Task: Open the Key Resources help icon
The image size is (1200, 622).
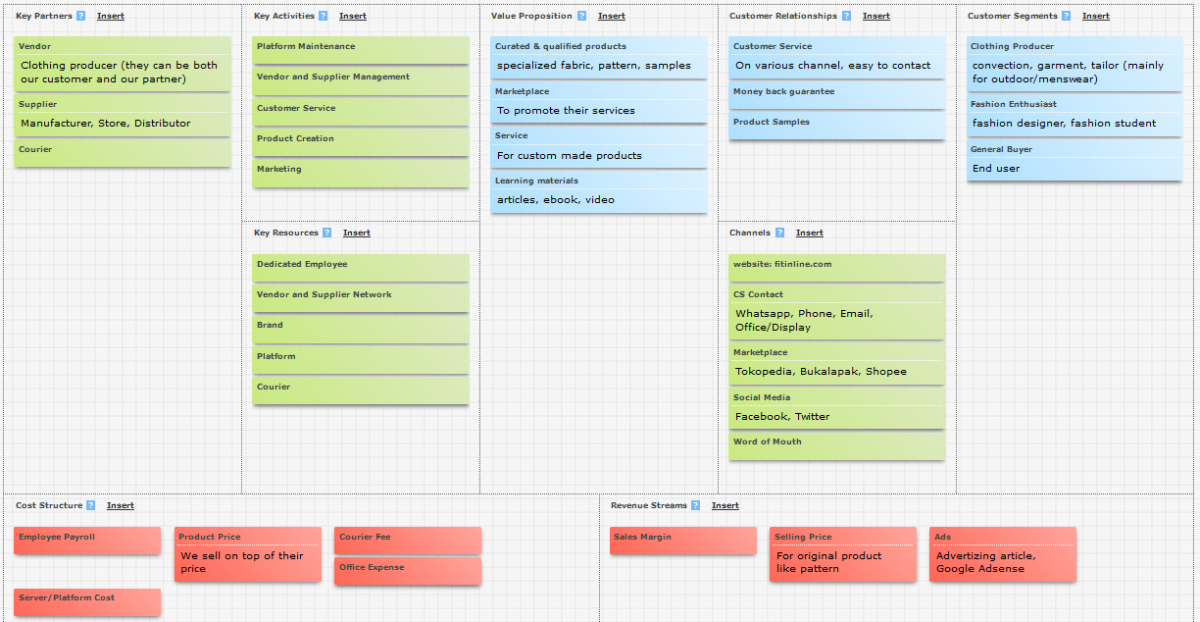Action: [327, 233]
